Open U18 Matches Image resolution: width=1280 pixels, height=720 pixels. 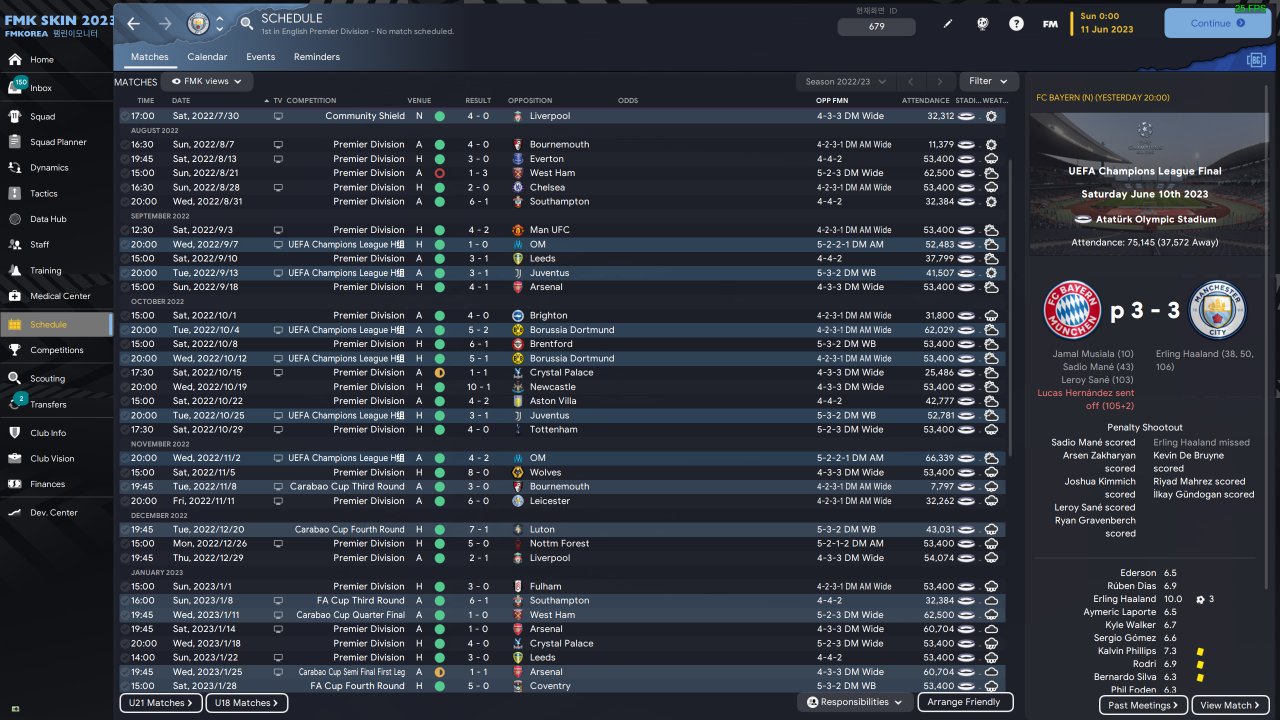pyautogui.click(x=247, y=703)
